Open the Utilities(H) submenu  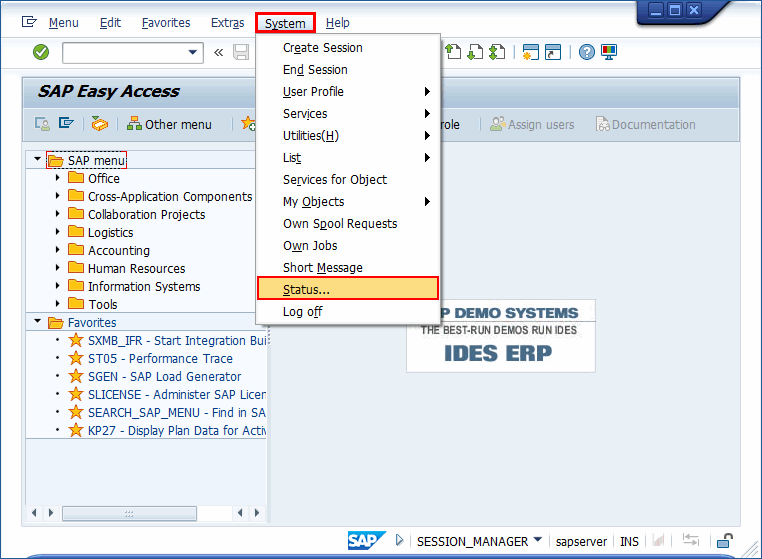pyautogui.click(x=348, y=135)
